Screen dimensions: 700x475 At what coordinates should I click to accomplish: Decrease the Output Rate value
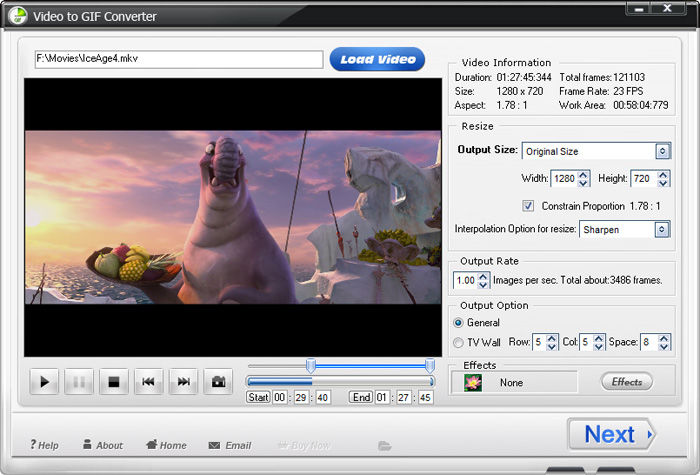click(x=483, y=284)
